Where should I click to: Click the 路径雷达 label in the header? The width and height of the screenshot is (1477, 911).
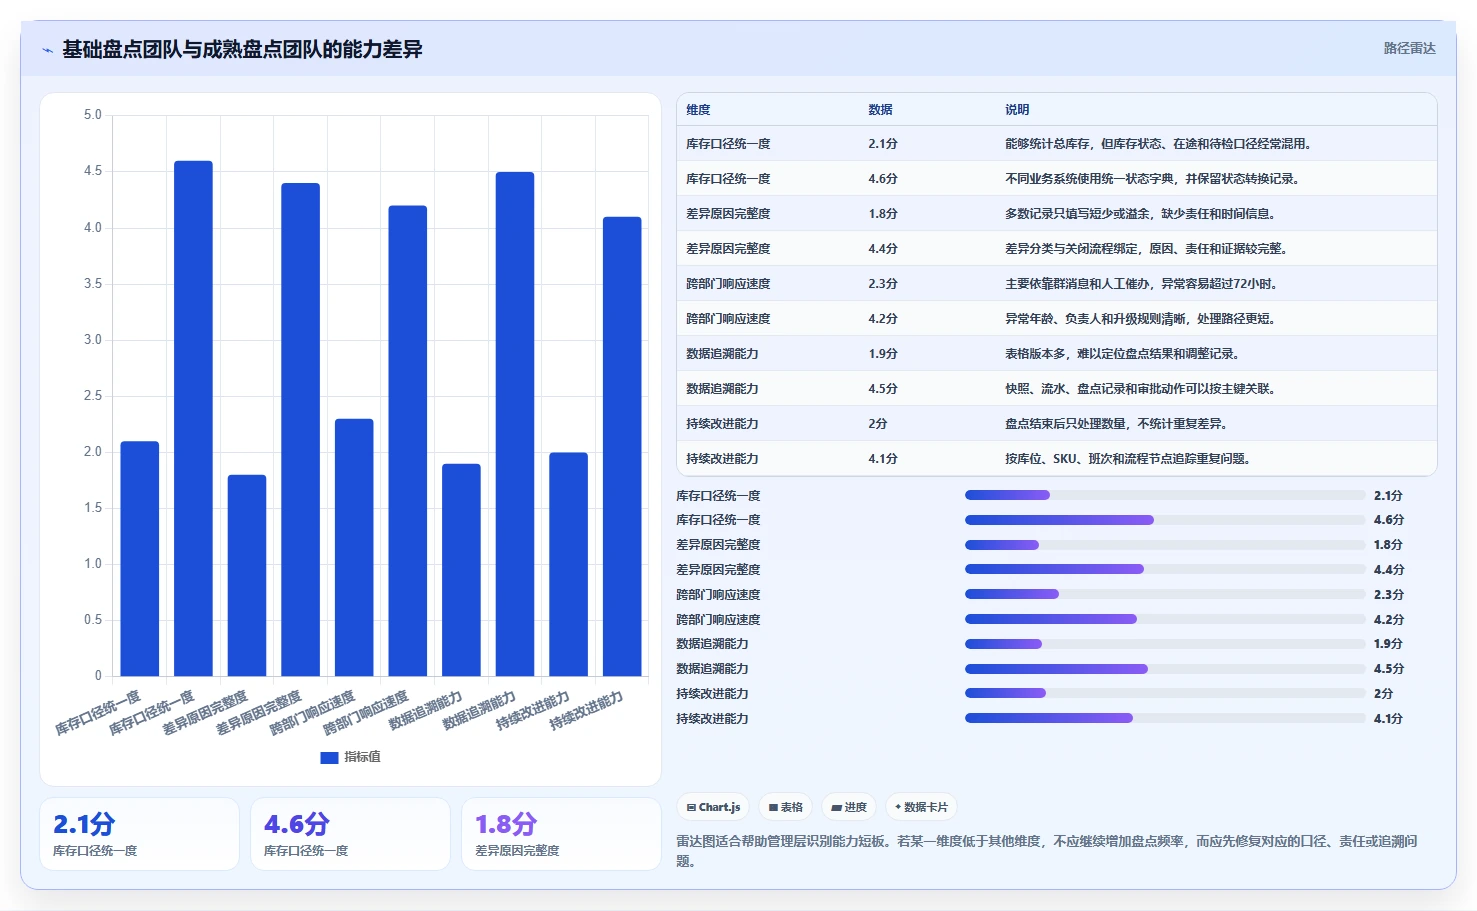[x=1409, y=48]
